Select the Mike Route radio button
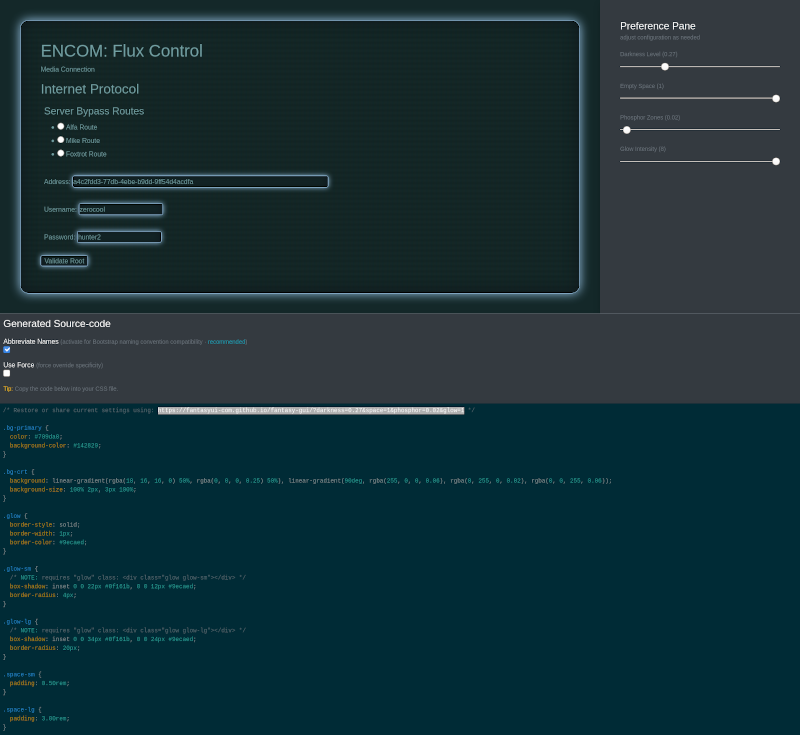The image size is (800, 735). 61,140
